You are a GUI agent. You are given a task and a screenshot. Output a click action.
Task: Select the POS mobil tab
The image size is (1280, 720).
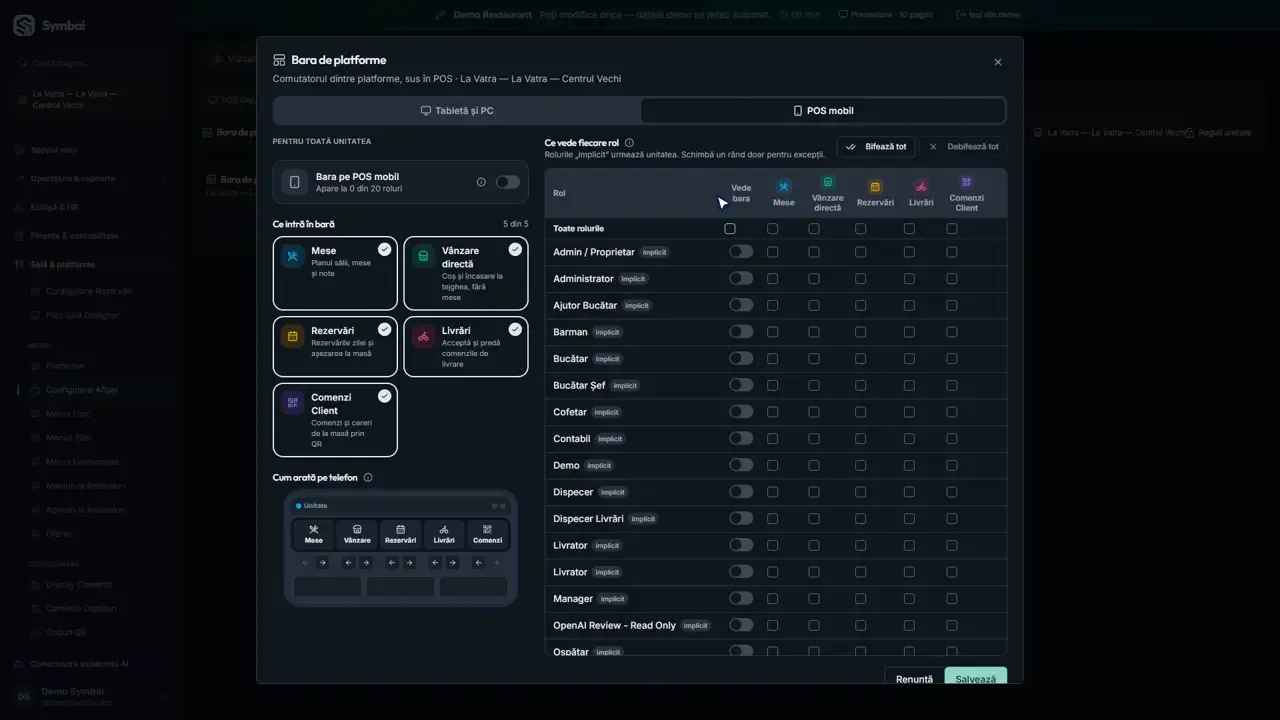pos(823,111)
